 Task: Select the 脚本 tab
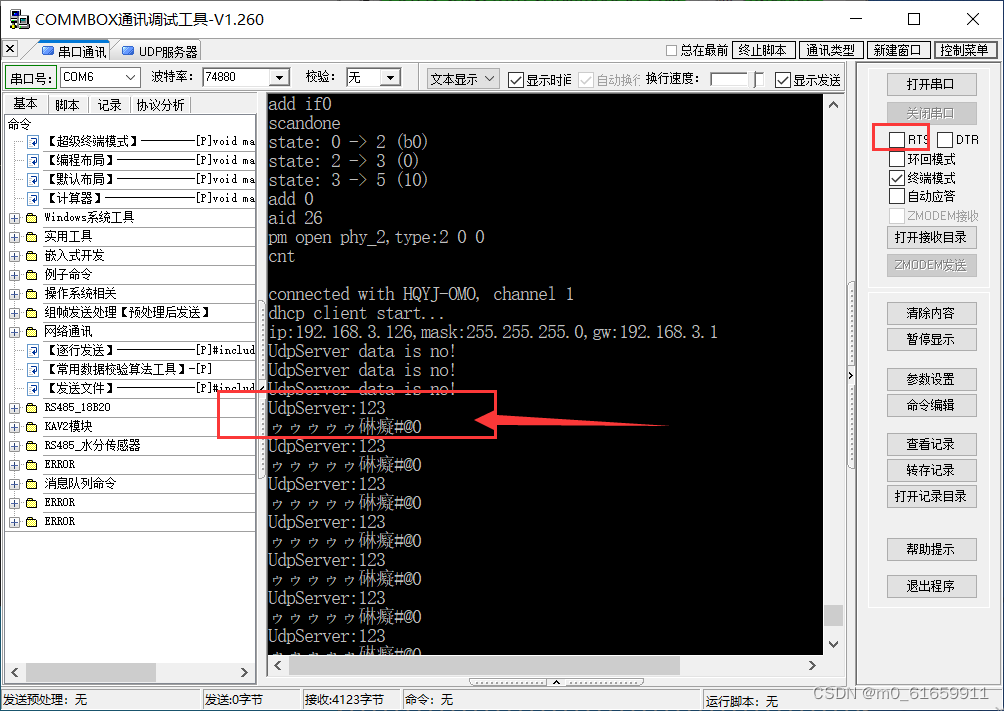click(x=67, y=105)
